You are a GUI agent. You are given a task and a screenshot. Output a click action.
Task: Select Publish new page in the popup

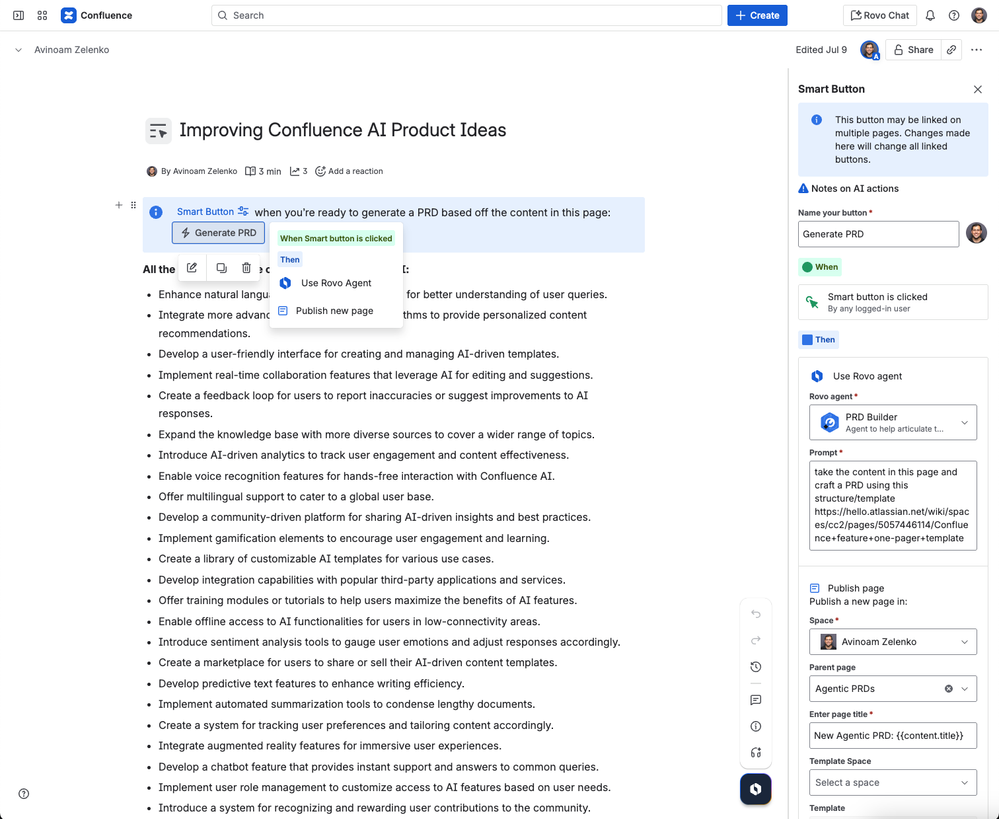point(326,310)
